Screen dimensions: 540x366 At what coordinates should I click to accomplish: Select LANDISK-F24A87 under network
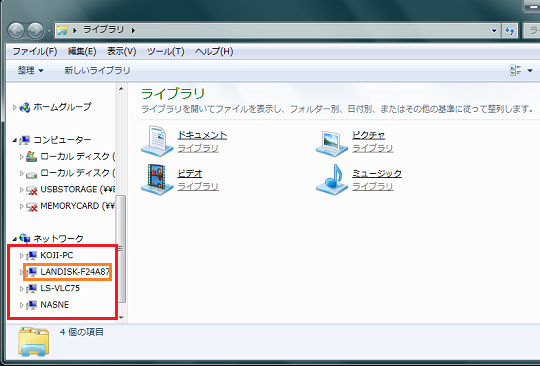pos(75,272)
